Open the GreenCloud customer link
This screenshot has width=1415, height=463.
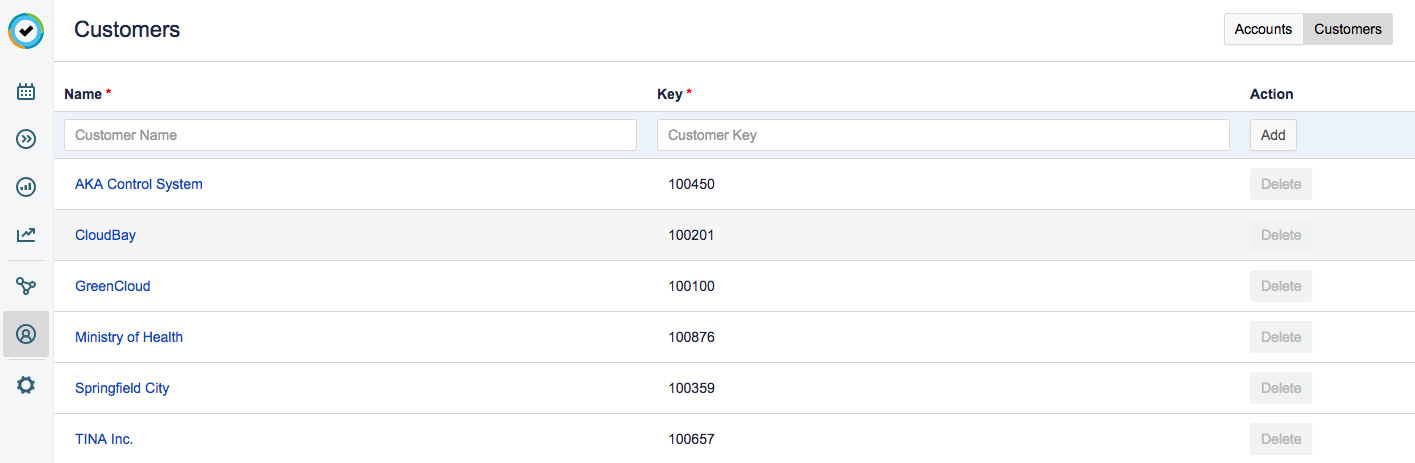(112, 286)
